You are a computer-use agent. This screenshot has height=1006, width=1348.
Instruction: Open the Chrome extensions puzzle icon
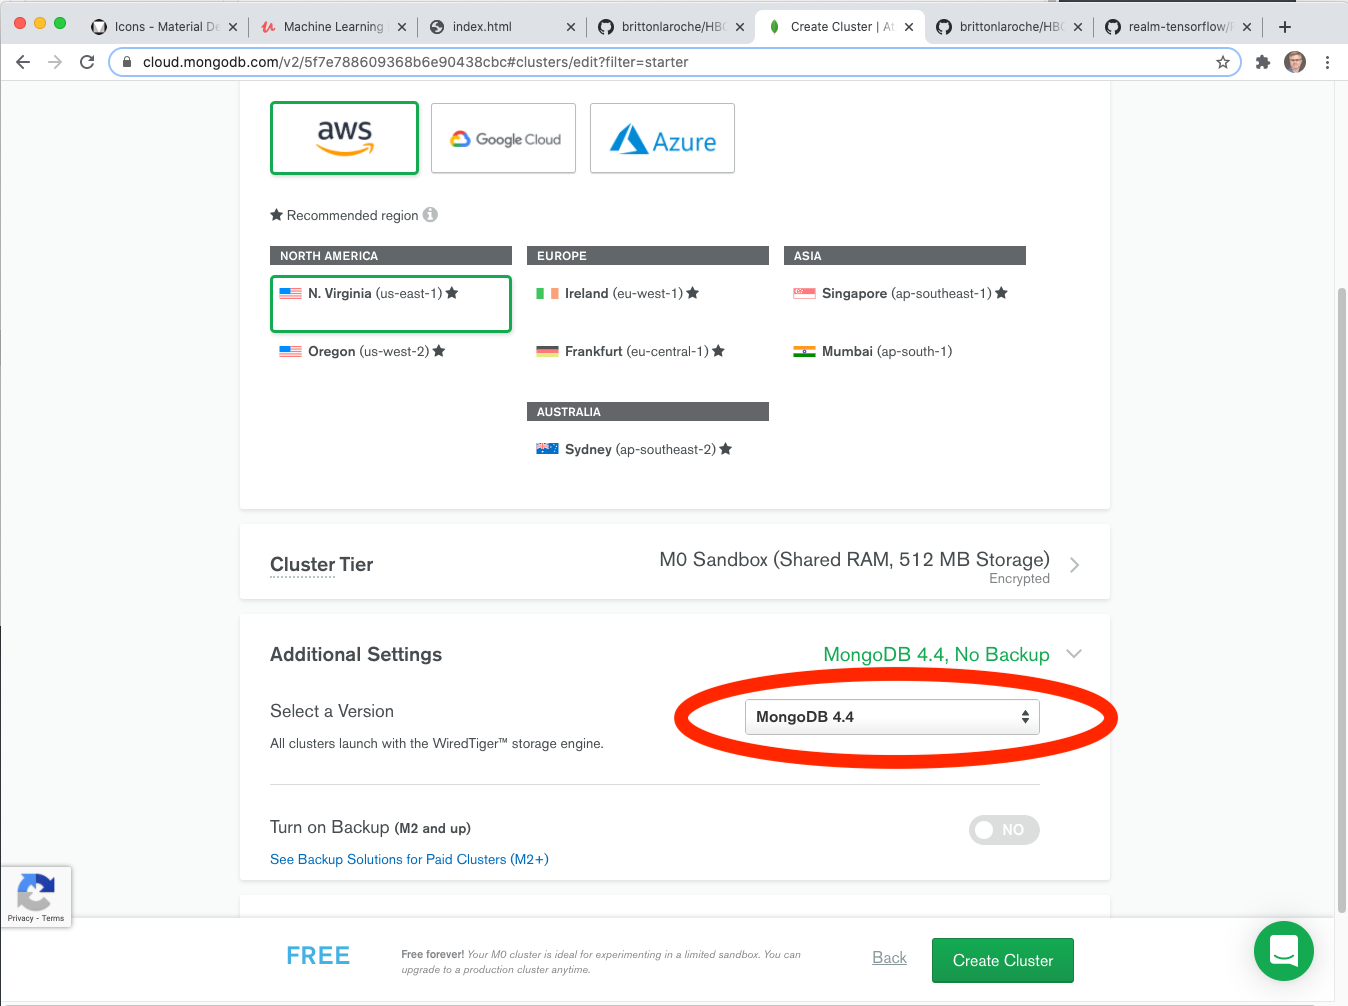[1263, 62]
